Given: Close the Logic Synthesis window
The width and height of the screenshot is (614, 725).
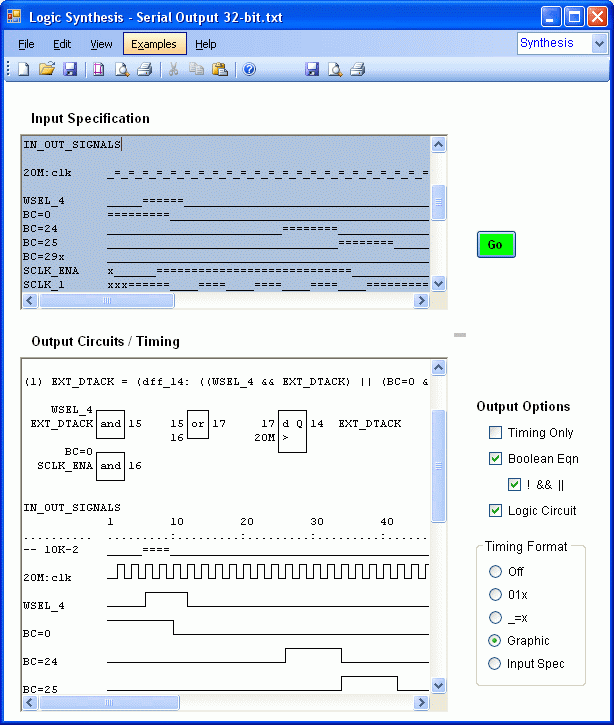Looking at the screenshot, I should 597,17.
